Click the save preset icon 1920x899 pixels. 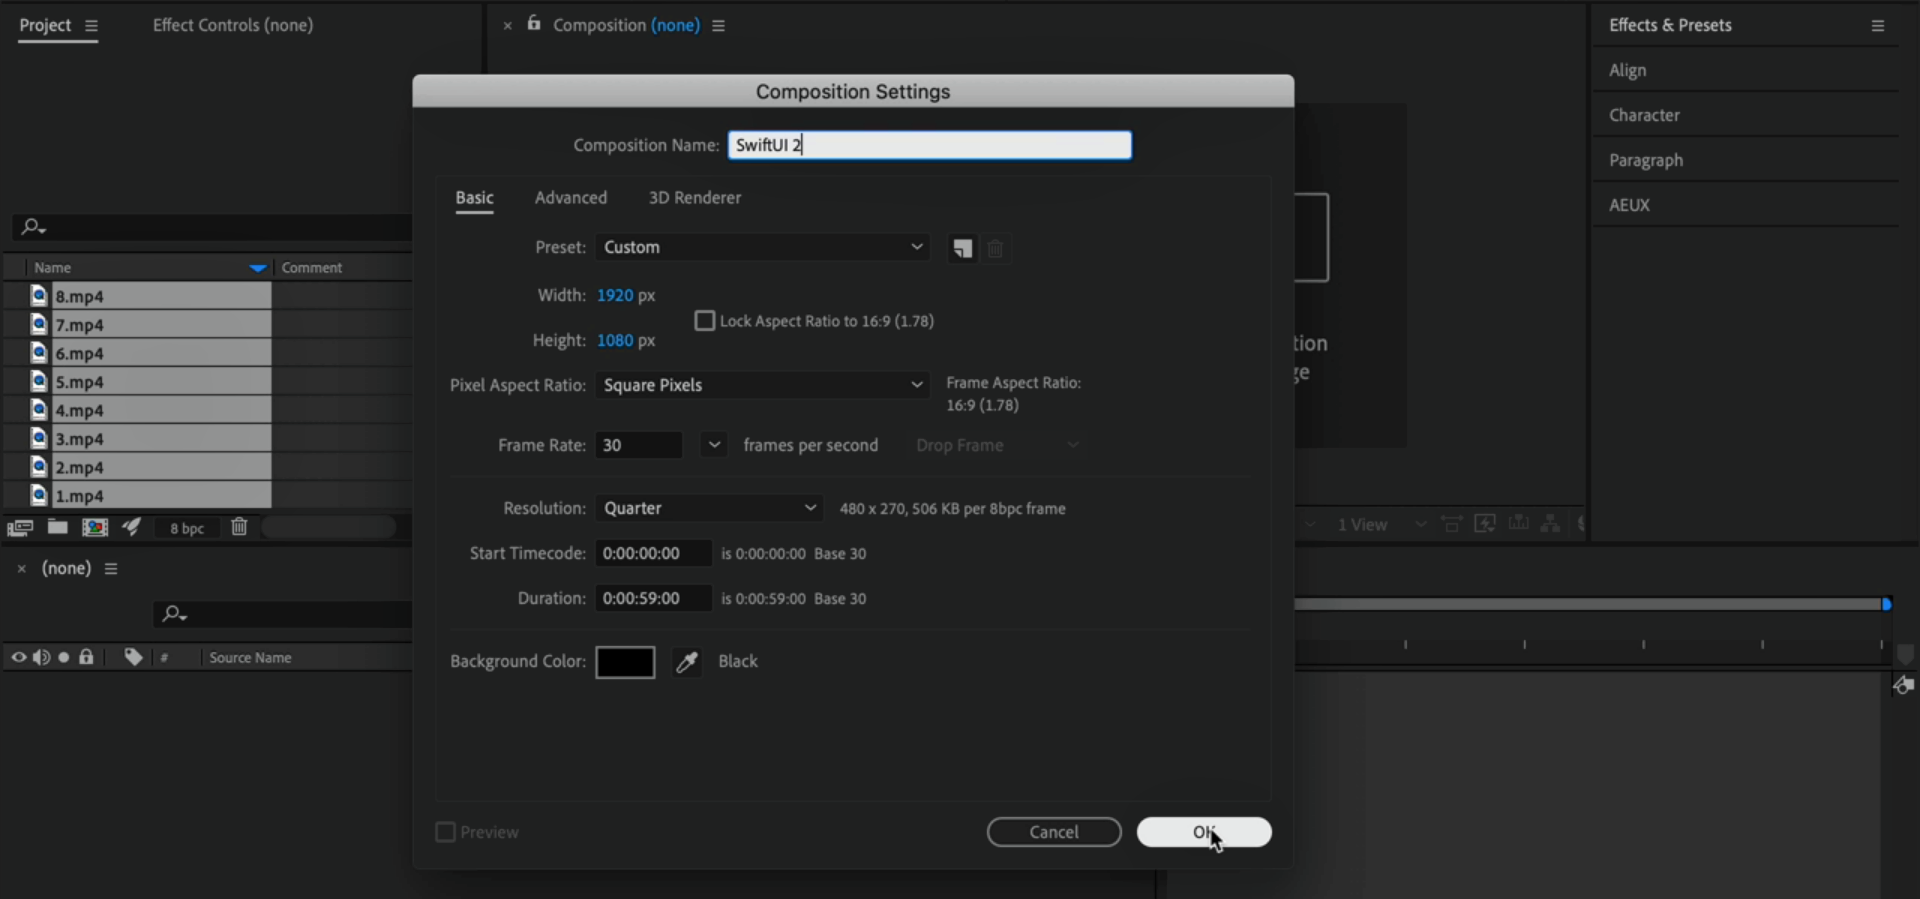coord(962,249)
